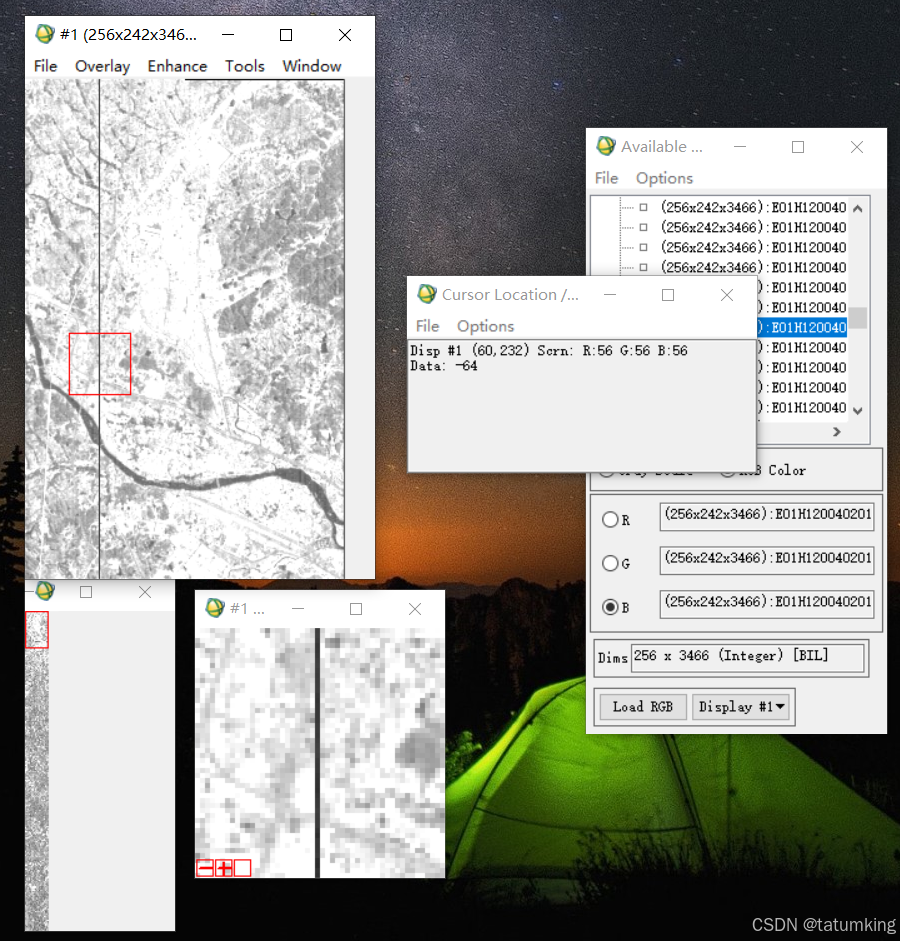Close the main display window

(x=345, y=35)
